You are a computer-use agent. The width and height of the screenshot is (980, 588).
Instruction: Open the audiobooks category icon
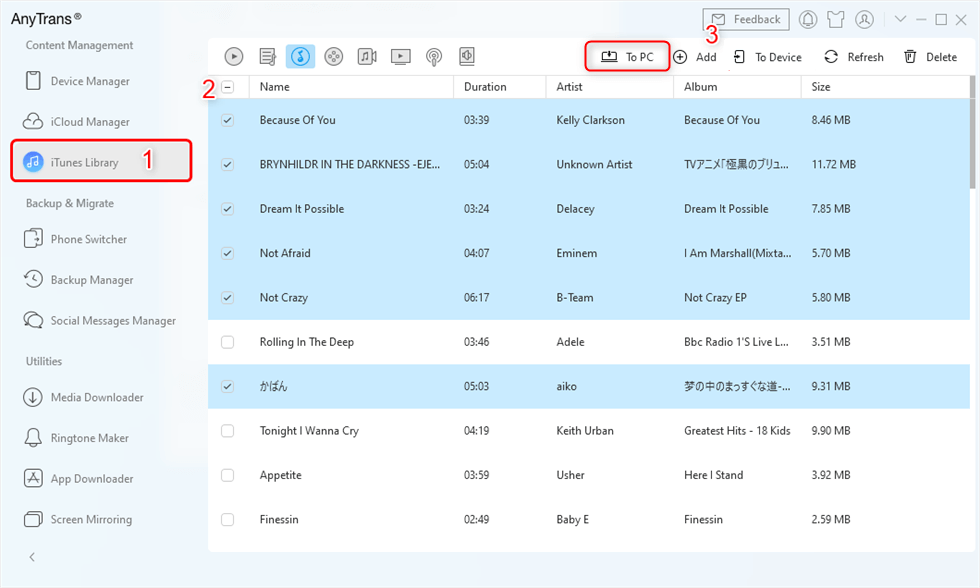pos(466,57)
